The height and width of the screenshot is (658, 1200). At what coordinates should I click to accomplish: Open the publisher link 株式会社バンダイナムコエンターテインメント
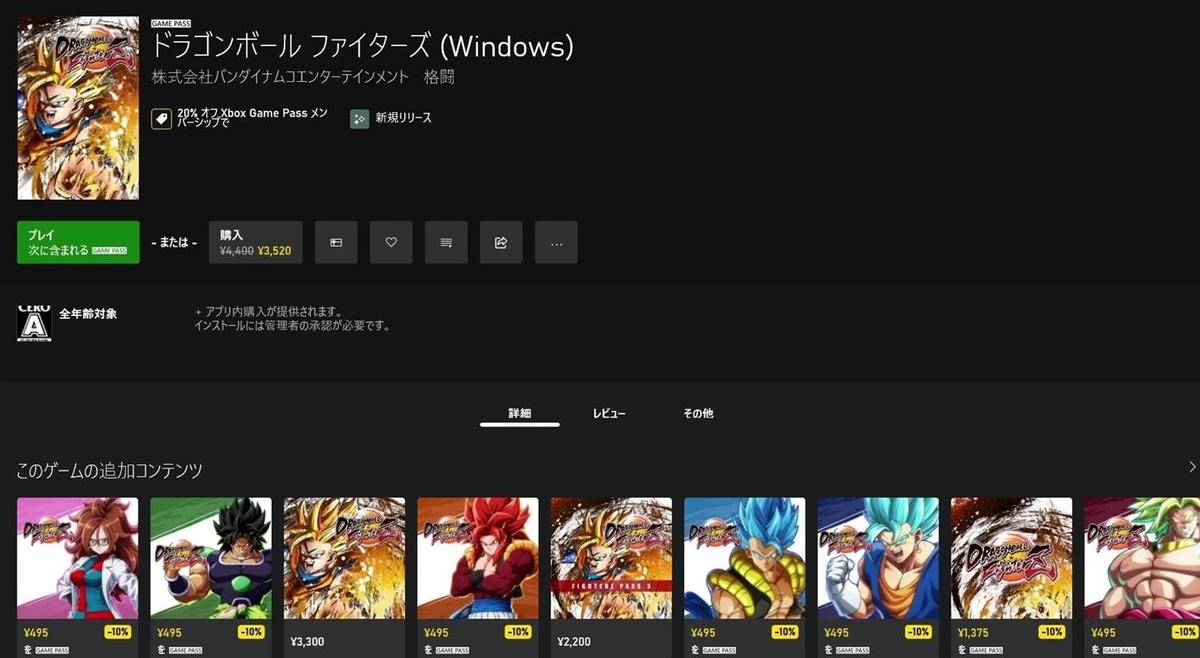[280, 77]
